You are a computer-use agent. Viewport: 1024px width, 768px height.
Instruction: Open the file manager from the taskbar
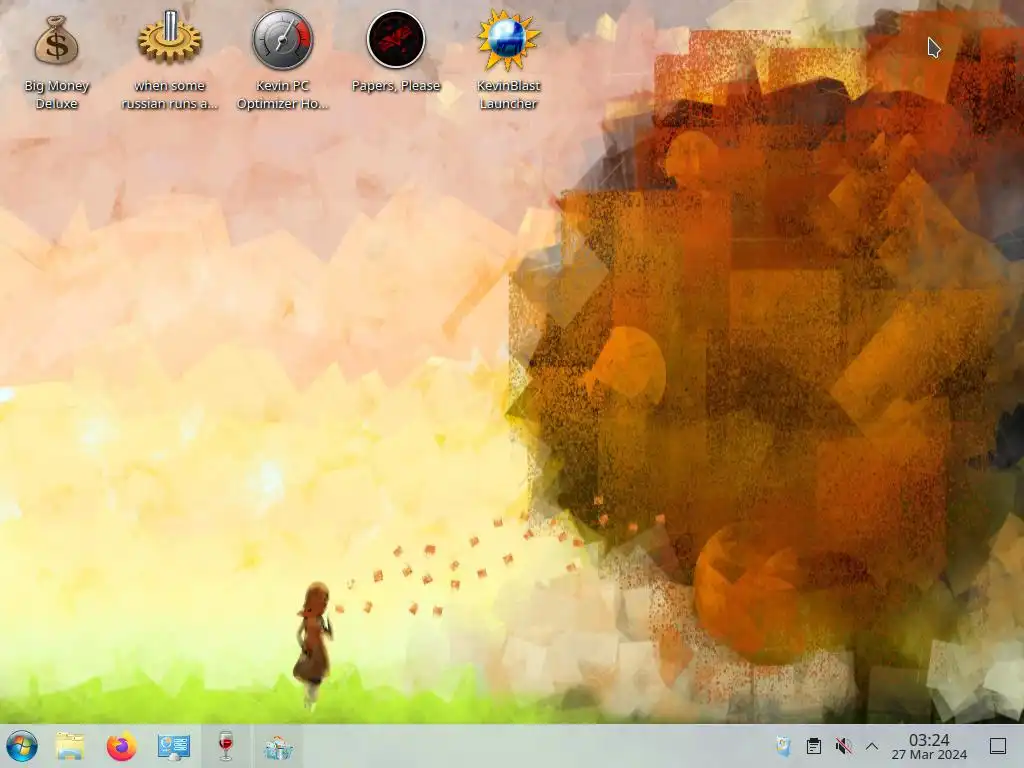[70, 746]
